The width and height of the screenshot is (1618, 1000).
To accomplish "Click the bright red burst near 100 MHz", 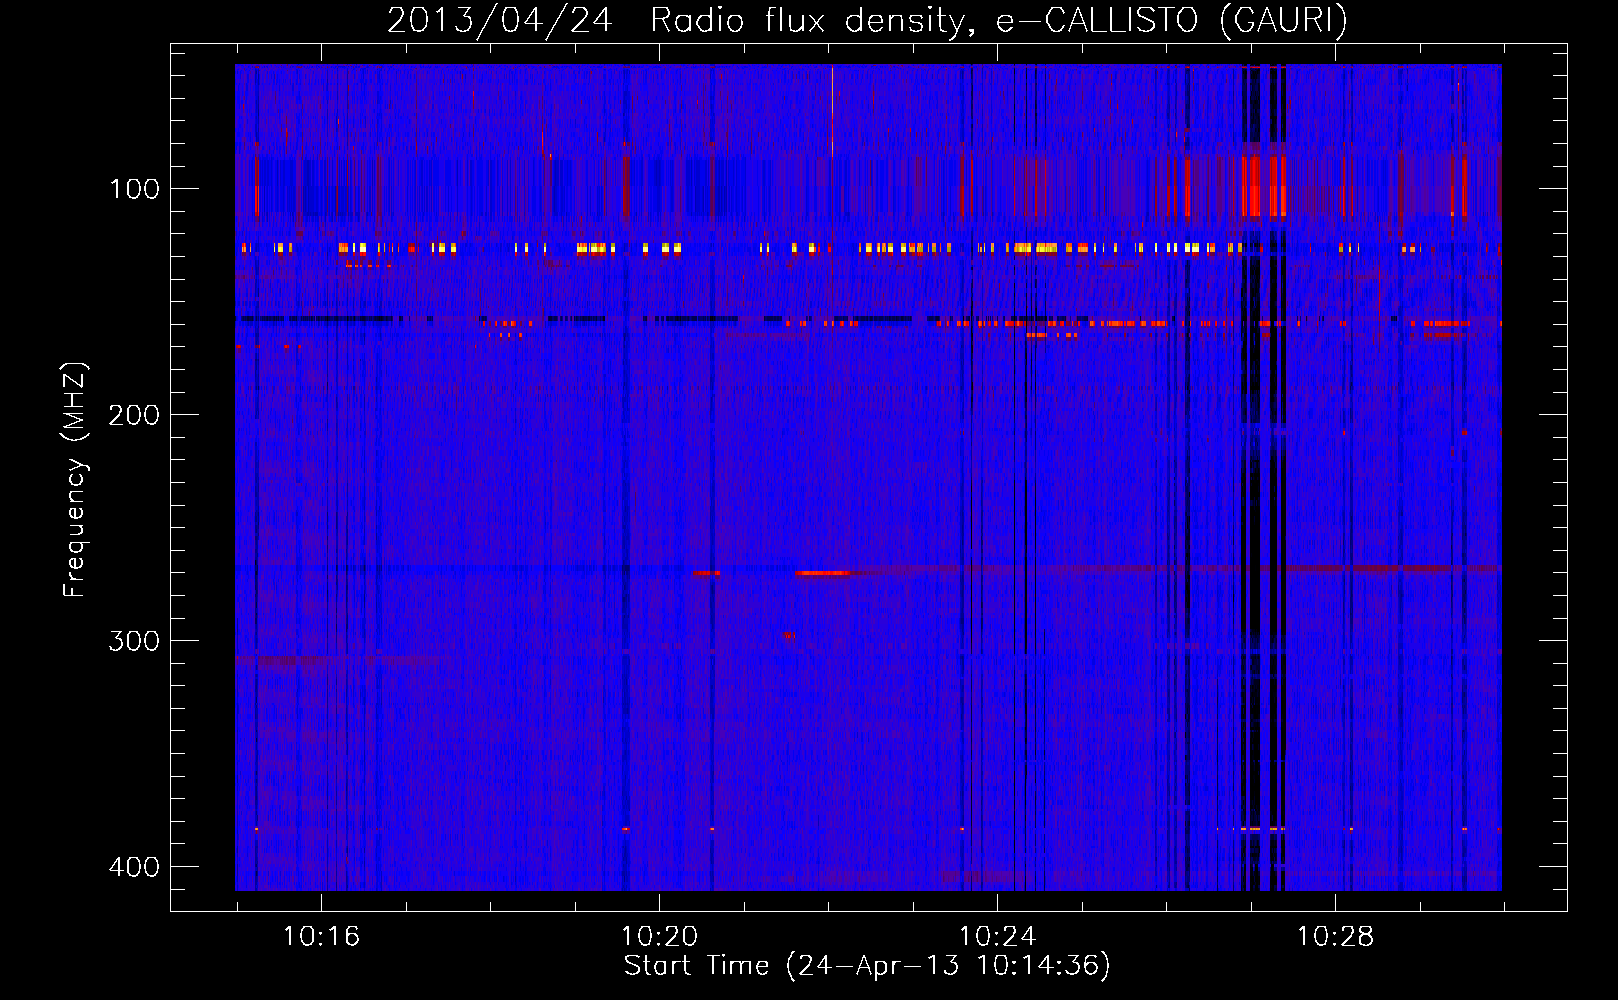I will tap(1263, 185).
